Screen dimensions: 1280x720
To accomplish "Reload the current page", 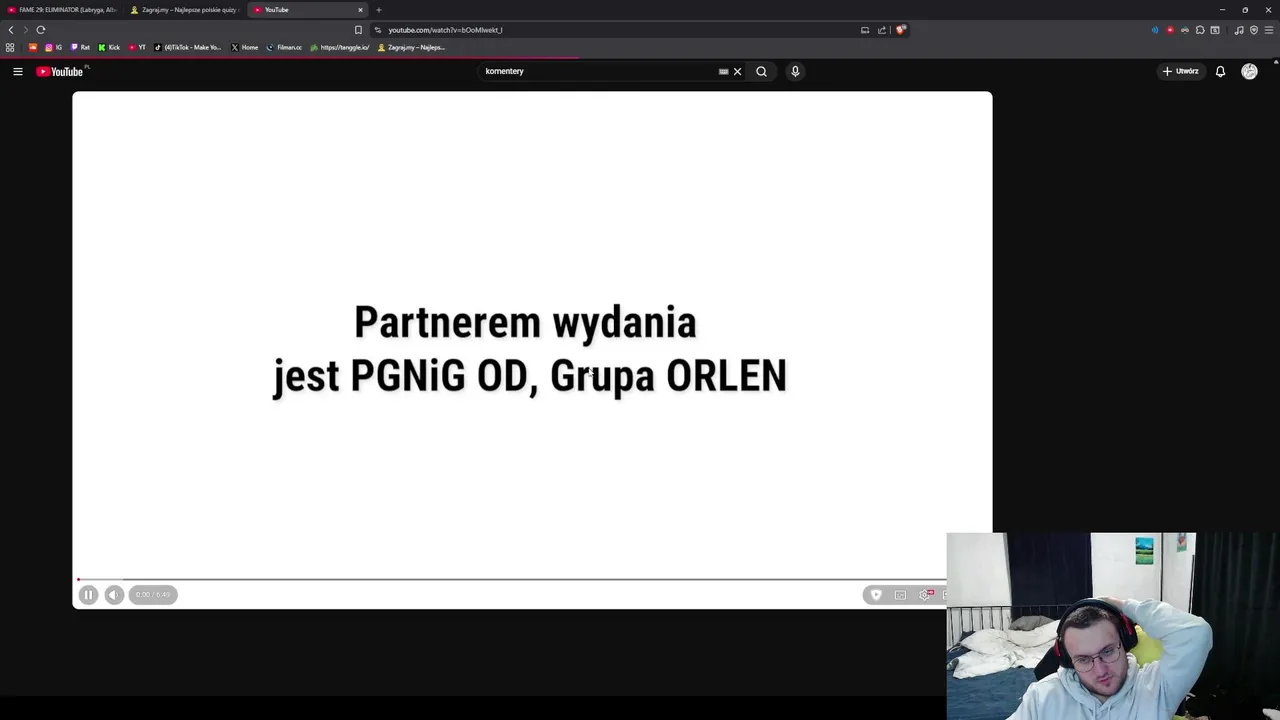I will click(41, 30).
